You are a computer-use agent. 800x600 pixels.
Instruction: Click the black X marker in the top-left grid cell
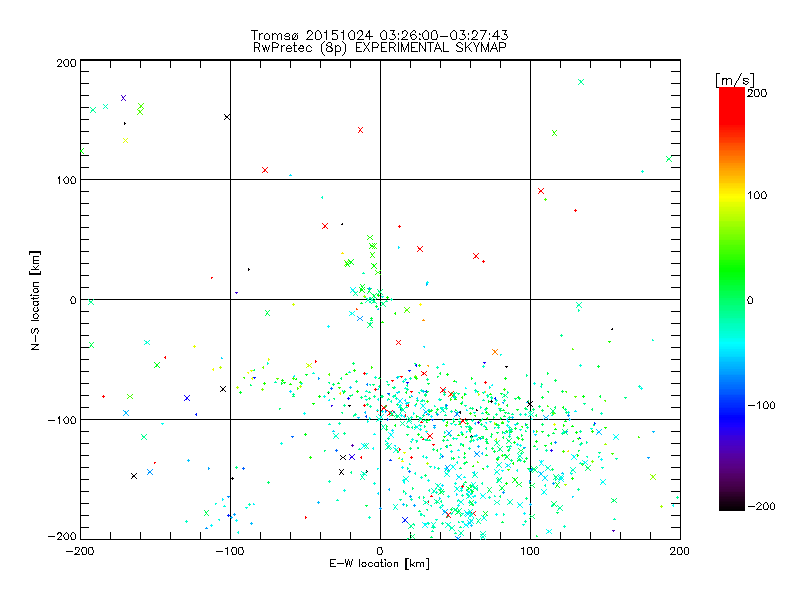pos(227,117)
